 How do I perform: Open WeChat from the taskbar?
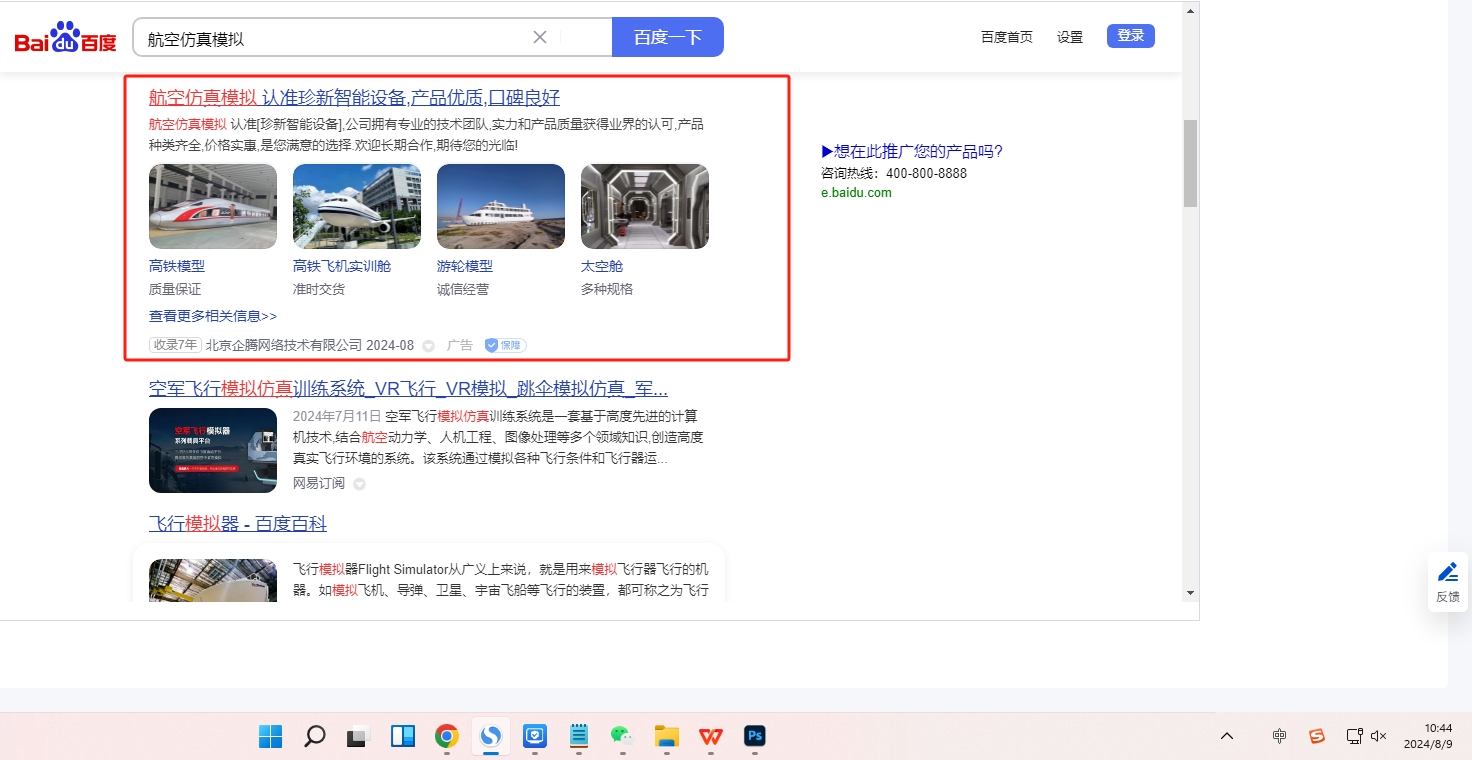(x=623, y=737)
